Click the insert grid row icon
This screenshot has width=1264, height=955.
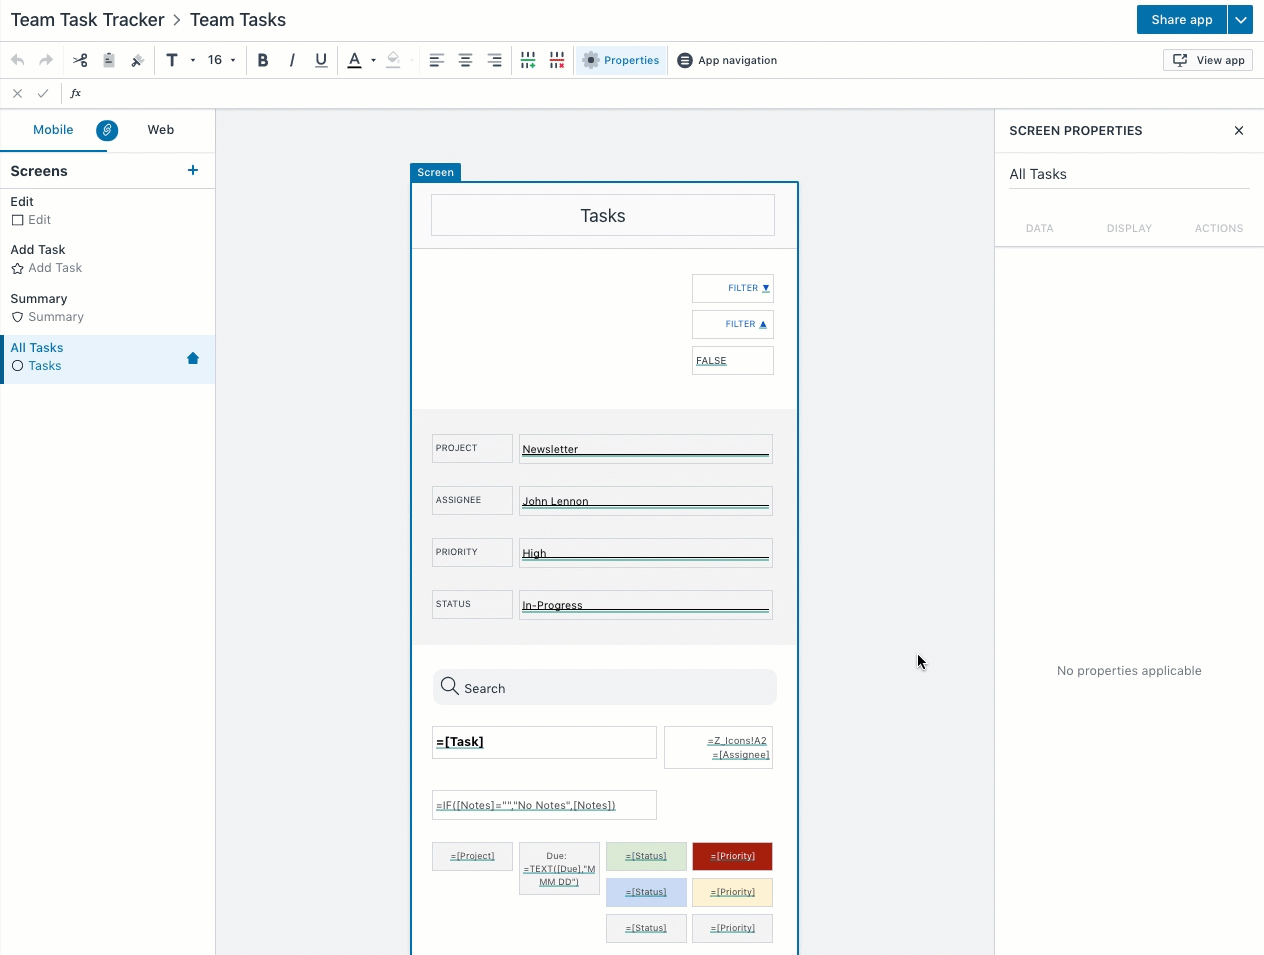pyautogui.click(x=528, y=60)
